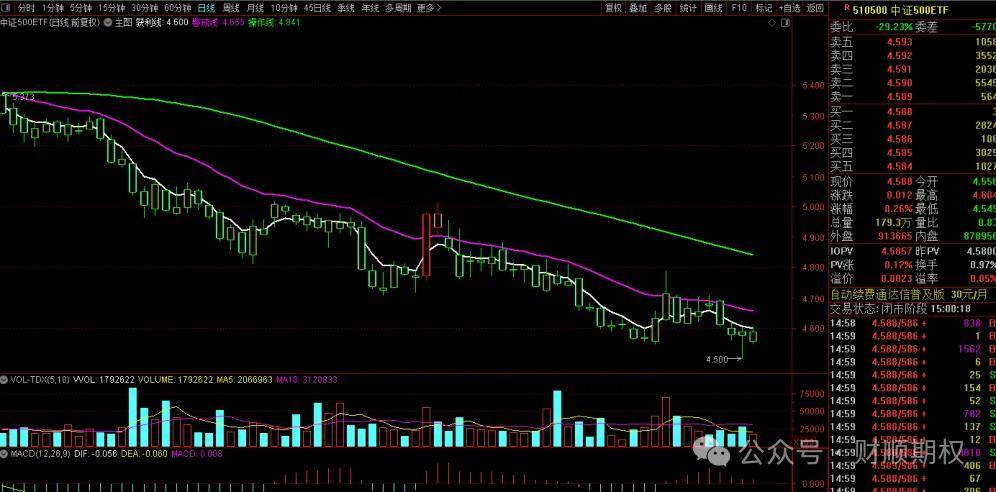Switch to the 分时 intraday tab

tap(26, 8)
